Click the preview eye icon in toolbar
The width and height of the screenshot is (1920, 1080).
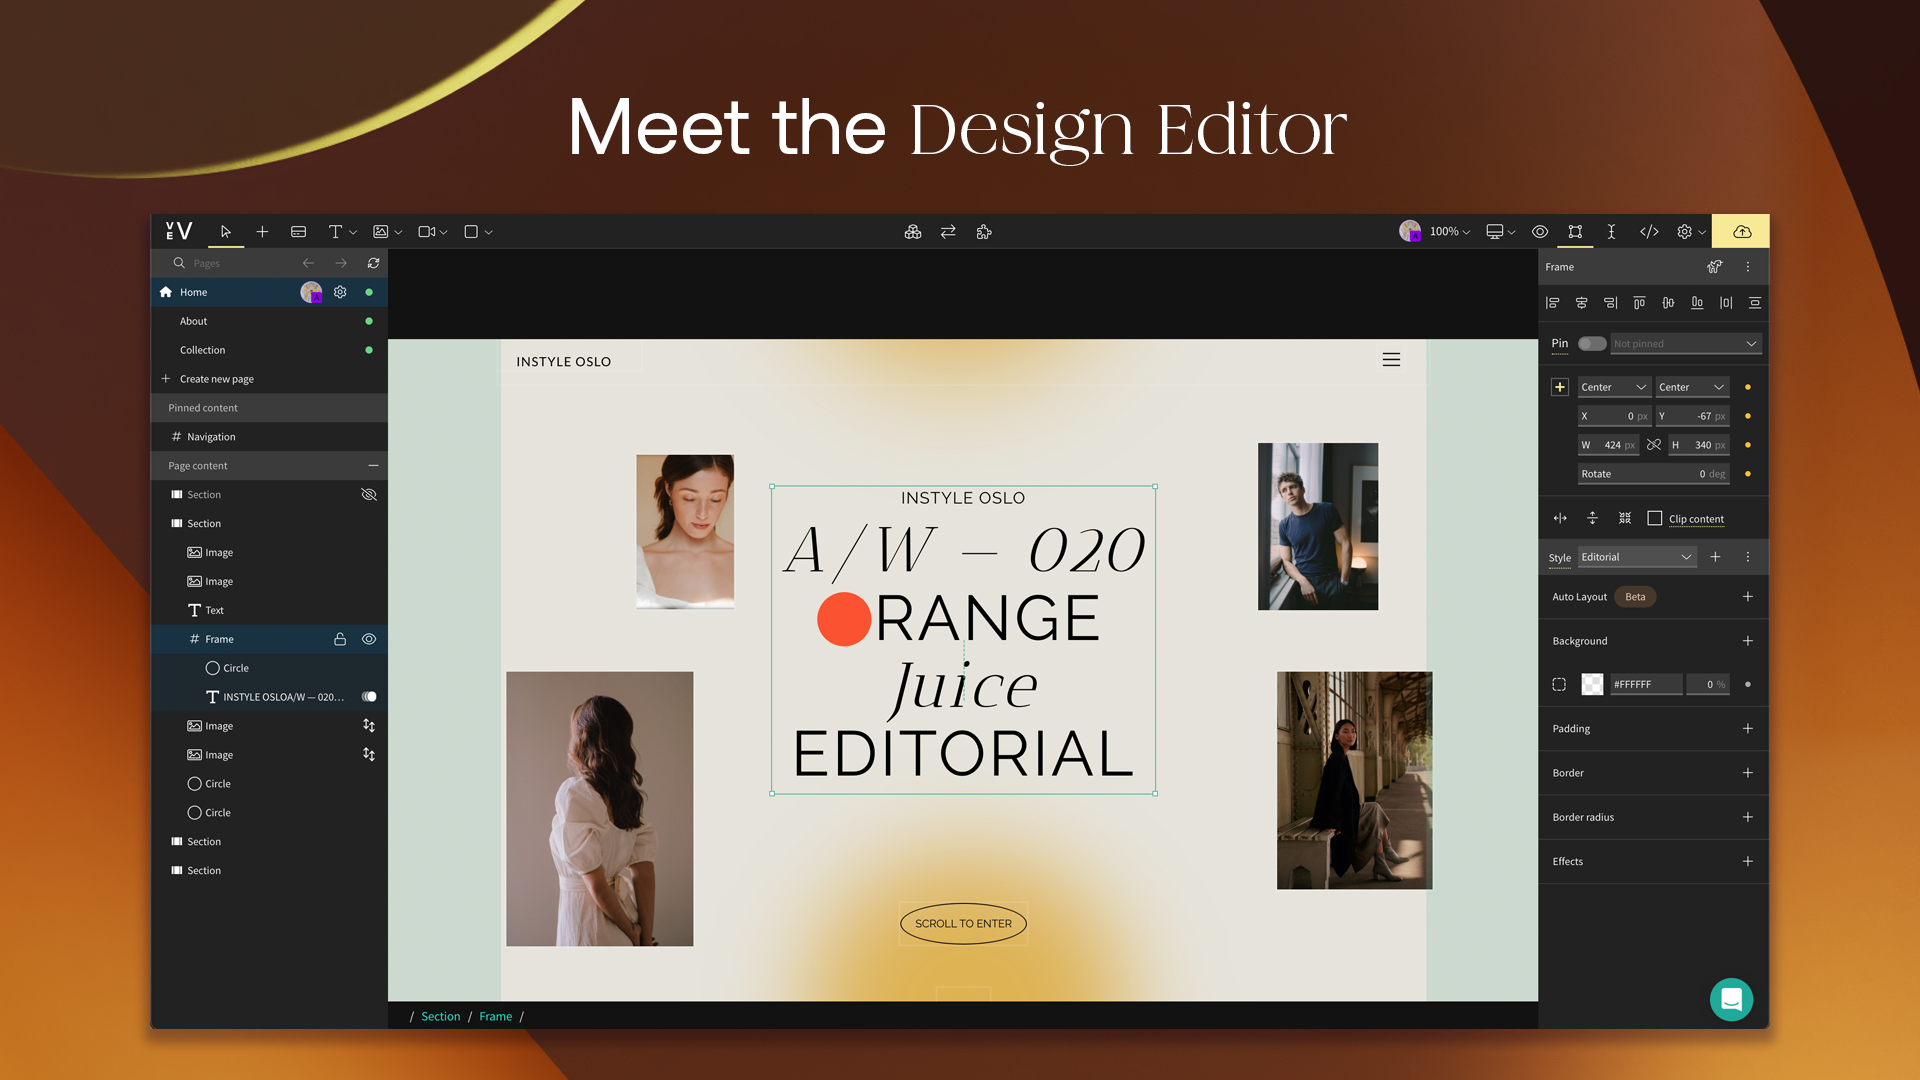coord(1540,231)
